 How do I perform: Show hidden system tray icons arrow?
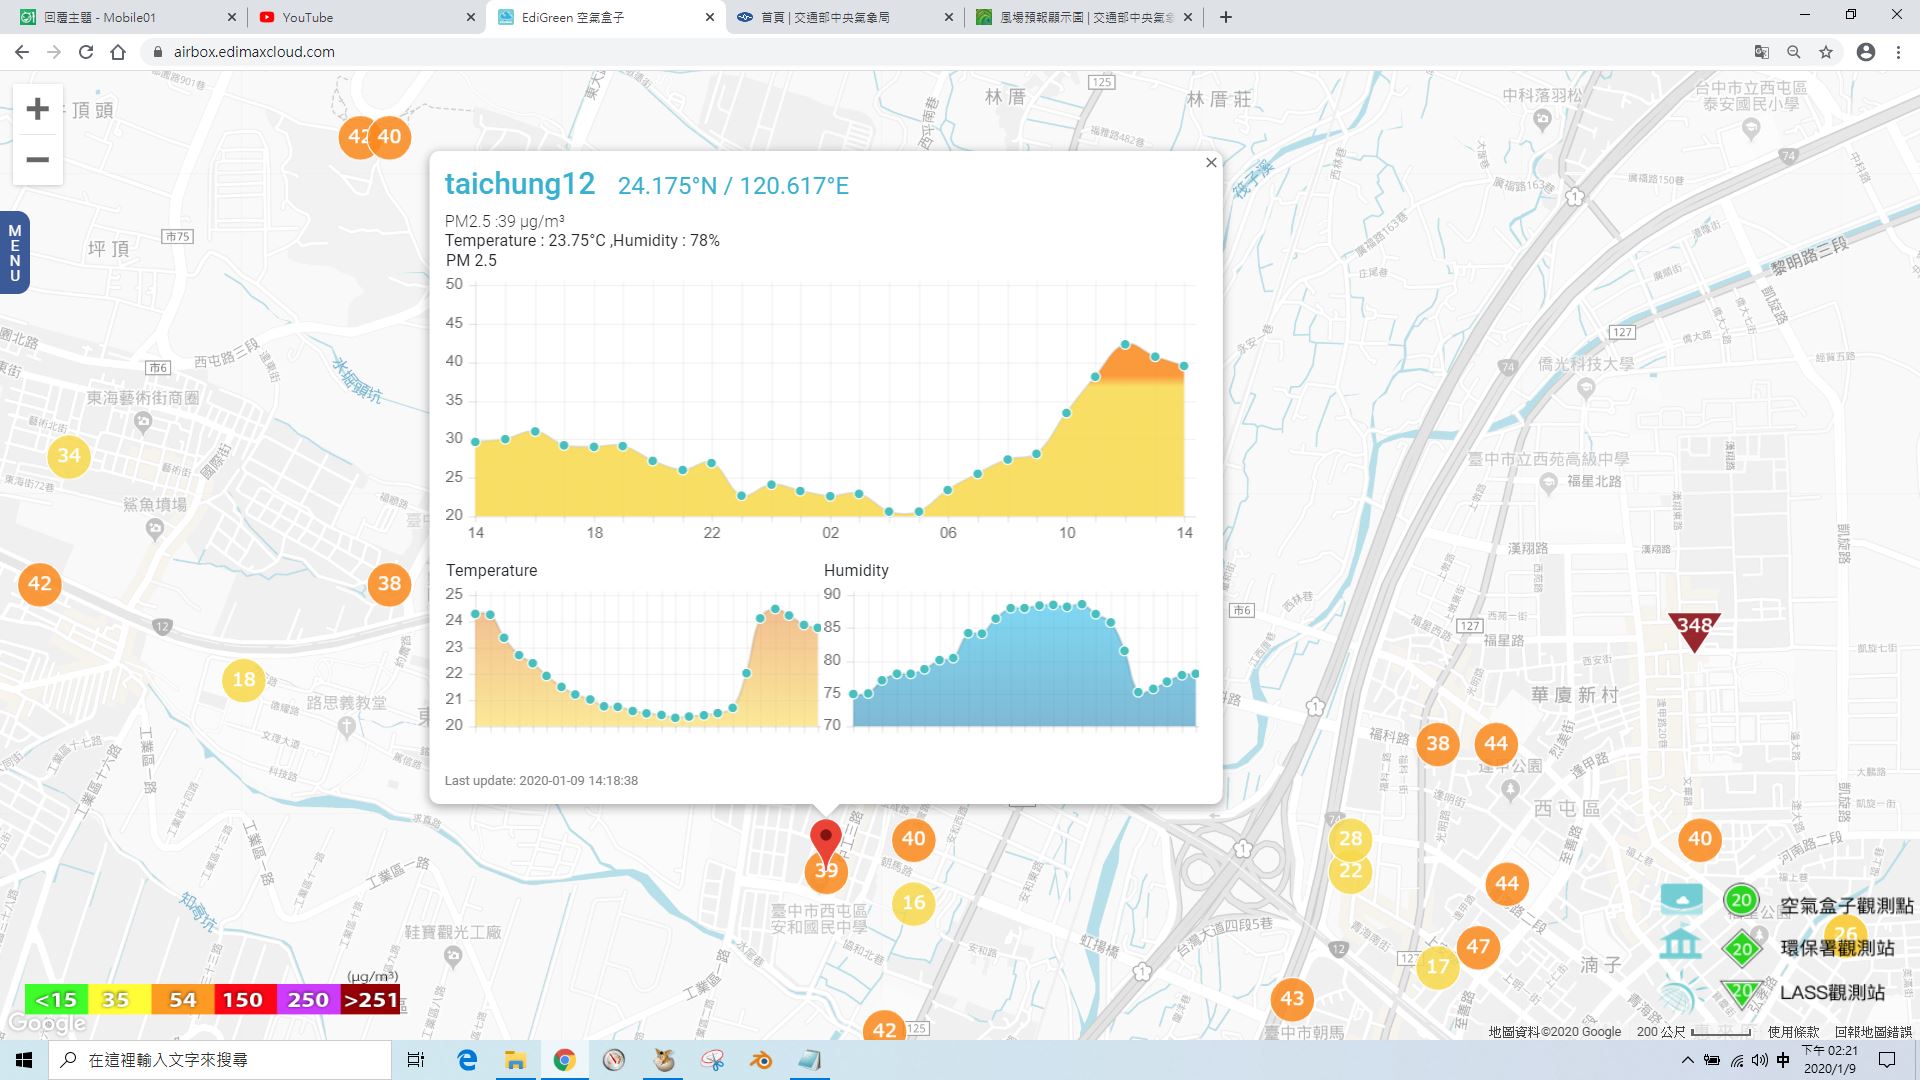click(1687, 1060)
